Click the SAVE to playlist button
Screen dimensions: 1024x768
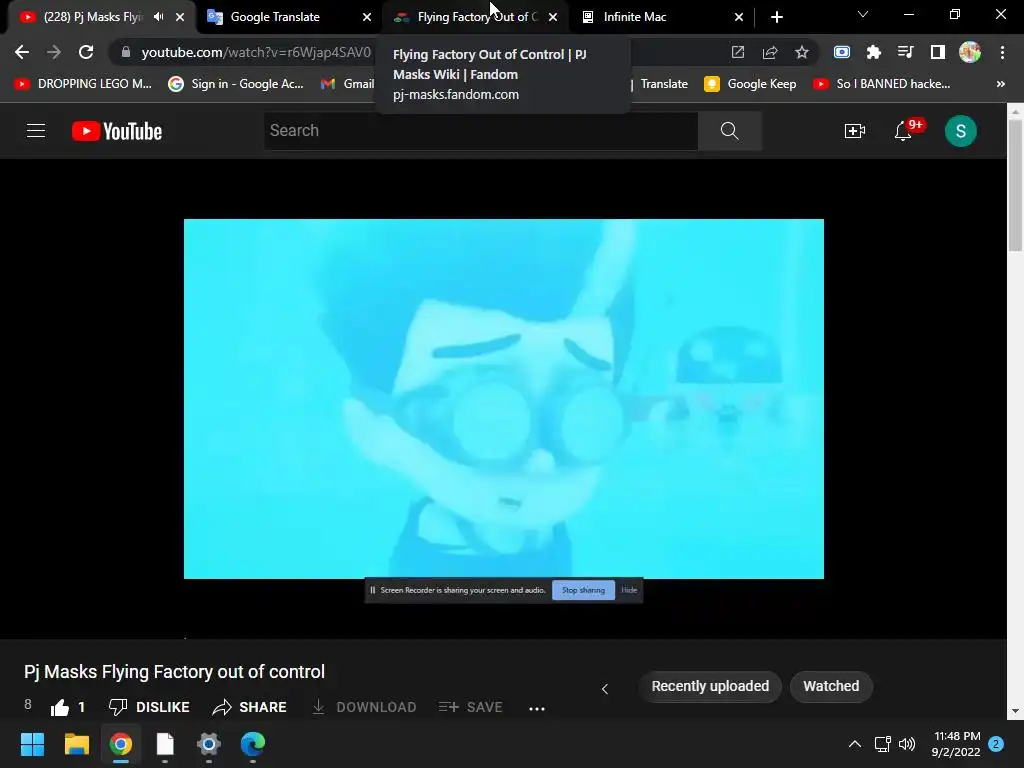tap(471, 707)
